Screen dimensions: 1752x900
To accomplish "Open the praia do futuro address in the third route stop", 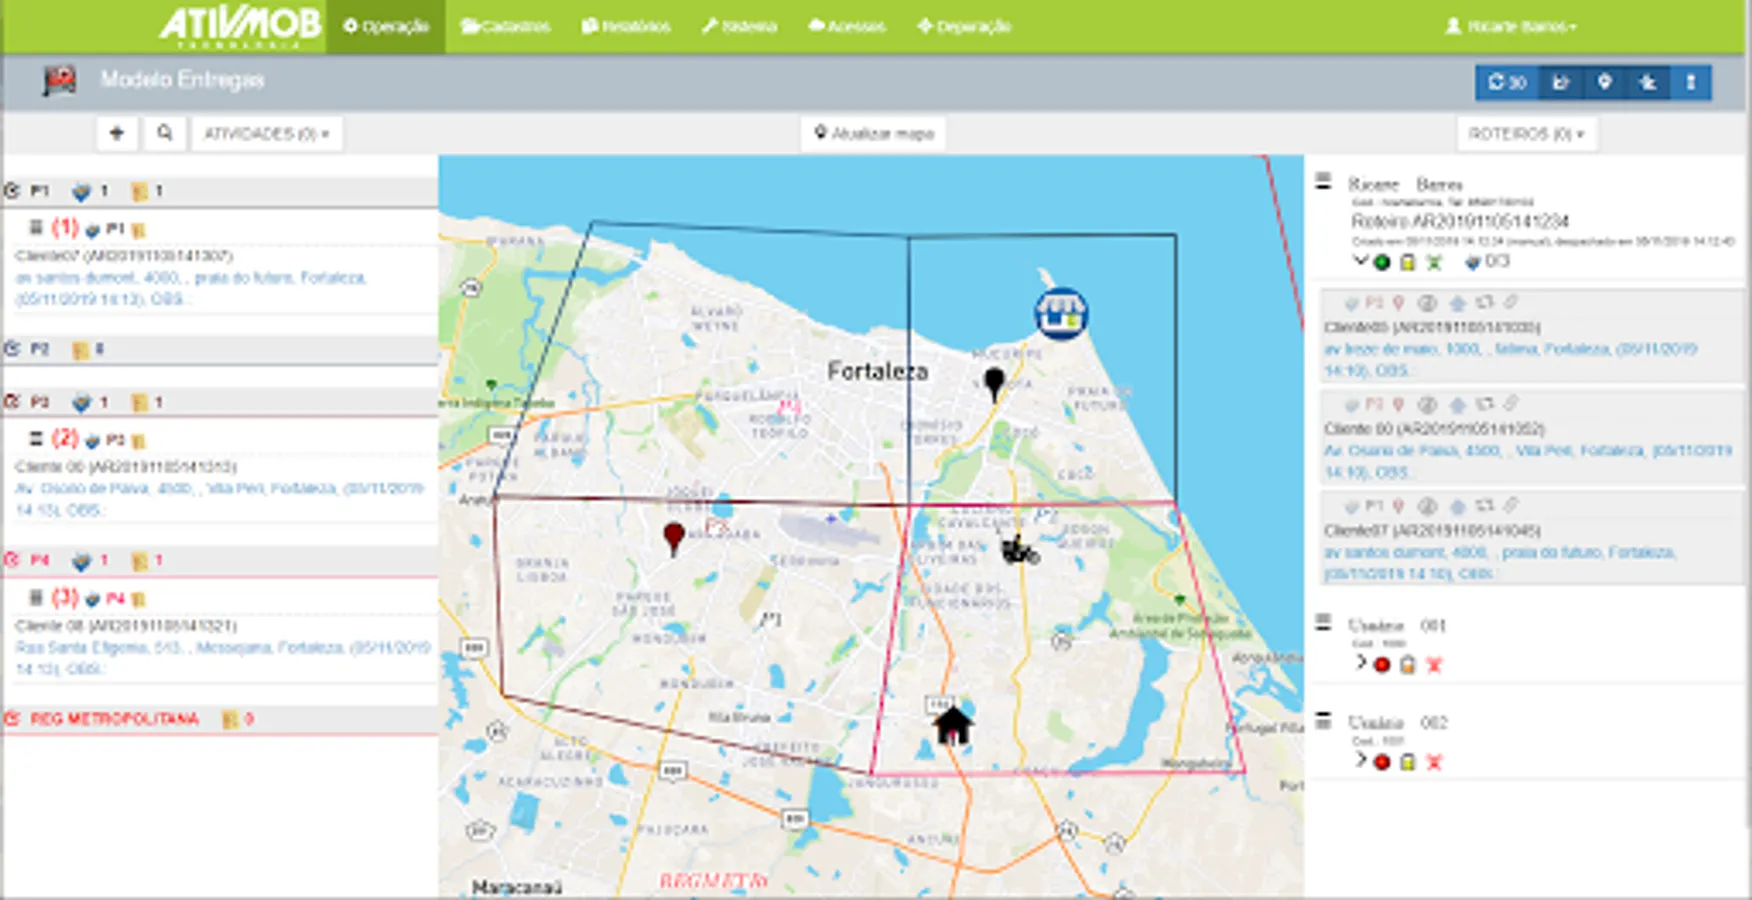I will [x=1500, y=563].
